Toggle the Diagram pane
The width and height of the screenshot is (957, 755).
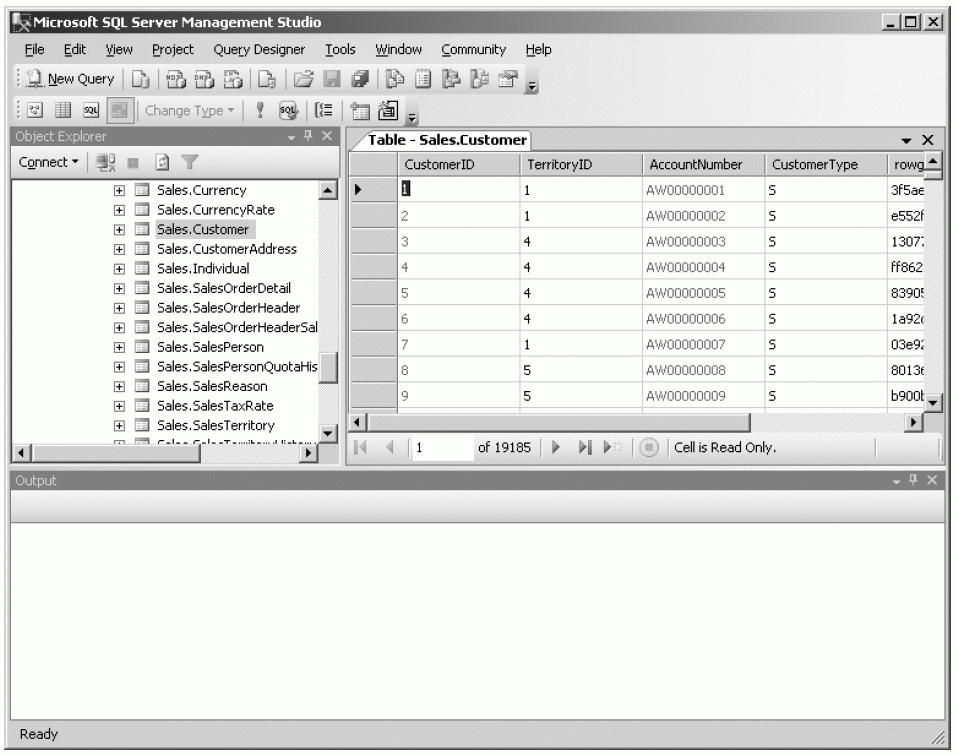(x=35, y=110)
